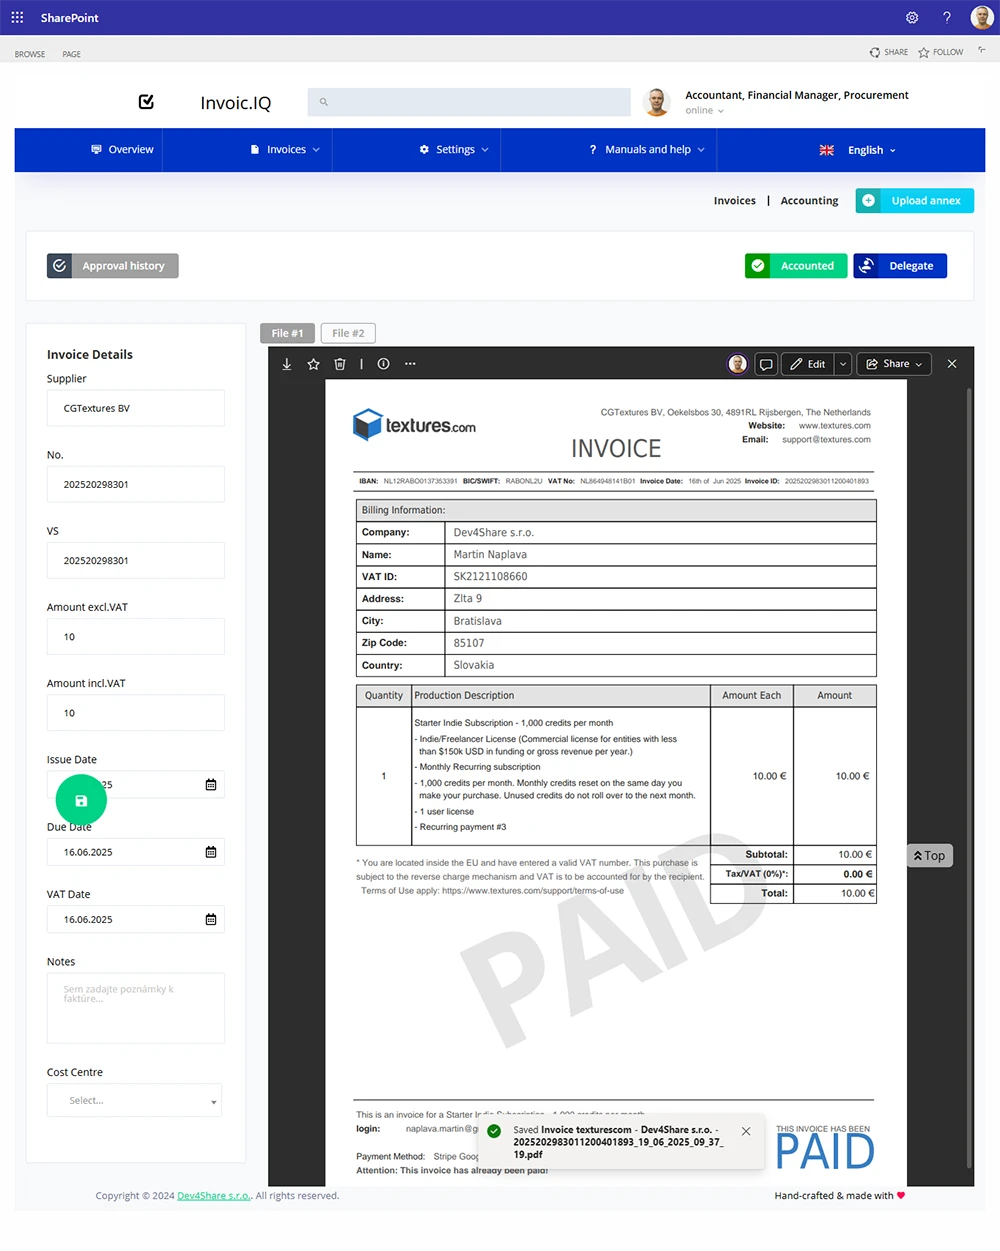Open the info details icon in viewer
The image size is (1000, 1251).
[x=383, y=364]
